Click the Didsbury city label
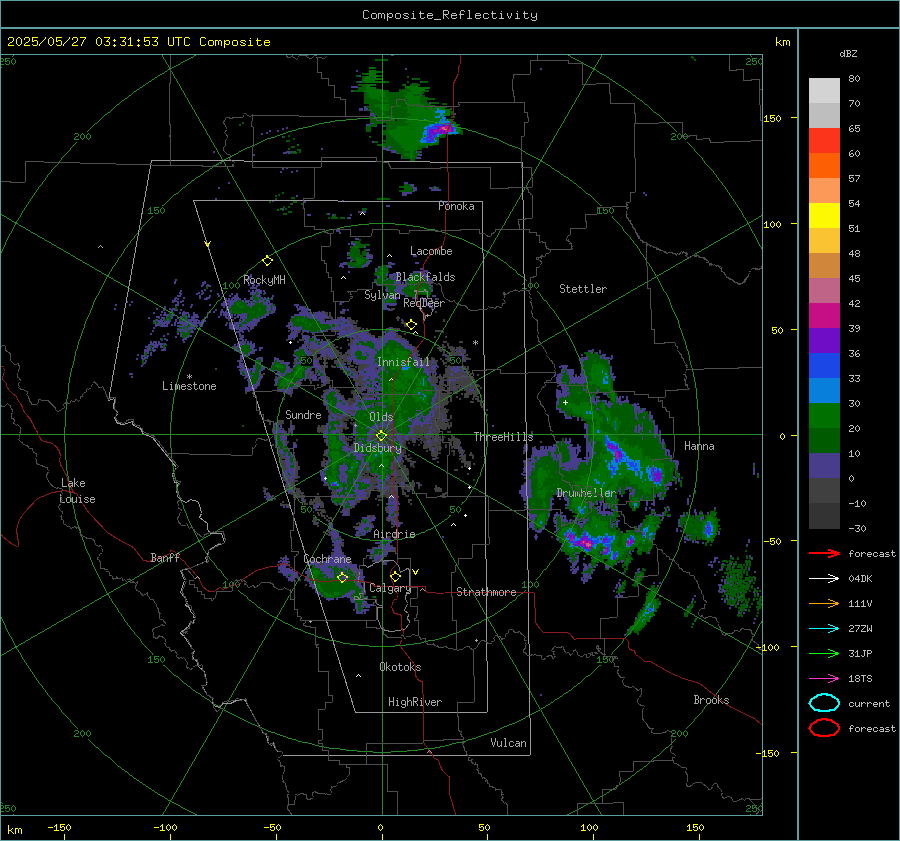900x841 pixels. pos(377,448)
